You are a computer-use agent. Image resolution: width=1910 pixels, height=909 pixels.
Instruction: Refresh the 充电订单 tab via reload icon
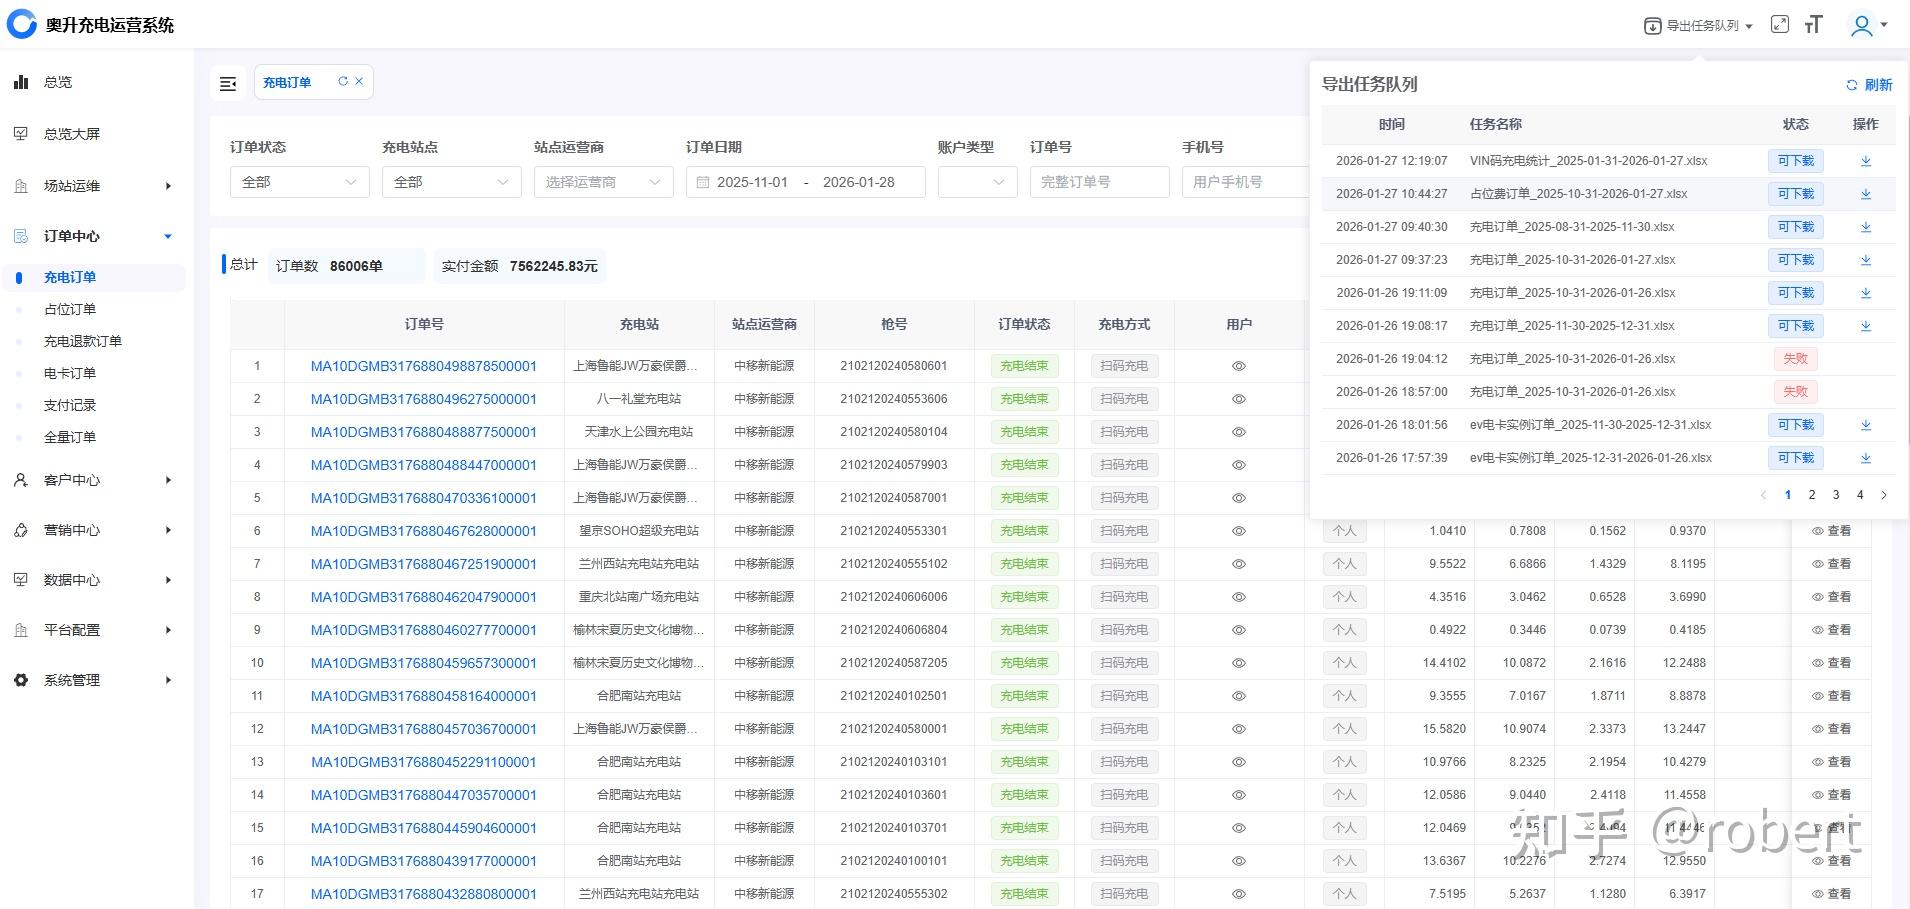tap(343, 82)
